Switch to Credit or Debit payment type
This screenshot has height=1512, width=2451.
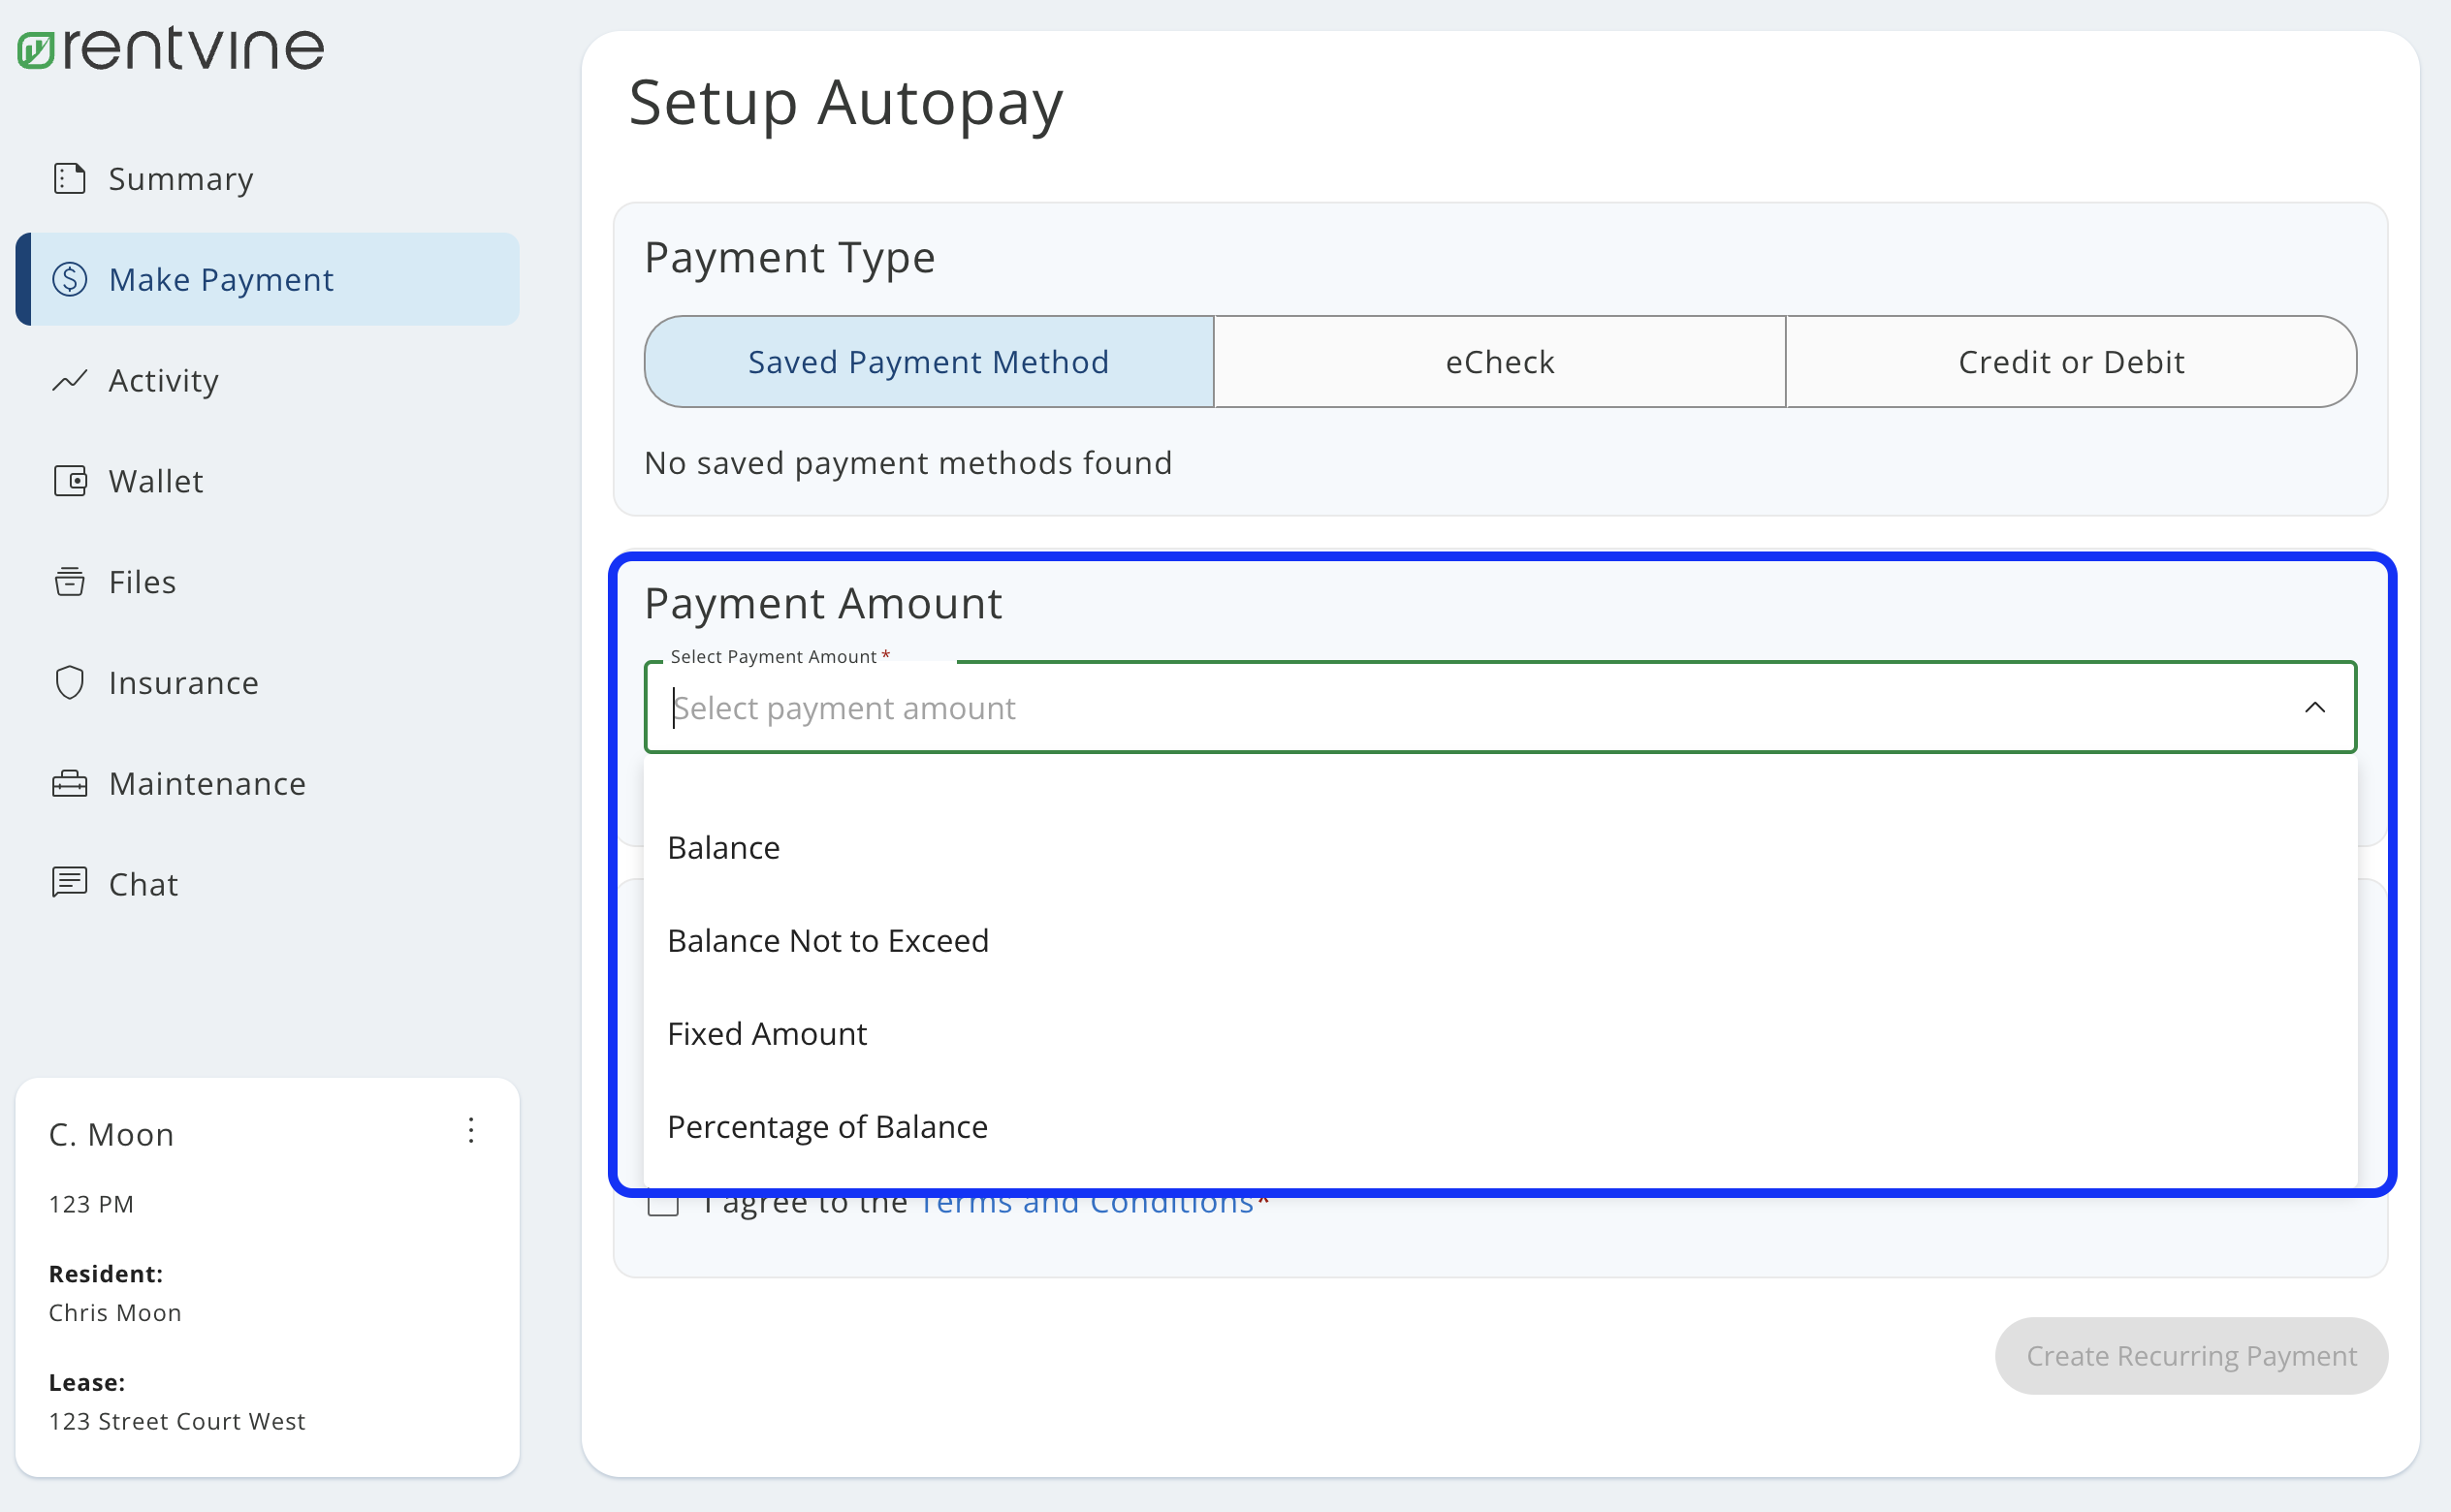point(2070,361)
